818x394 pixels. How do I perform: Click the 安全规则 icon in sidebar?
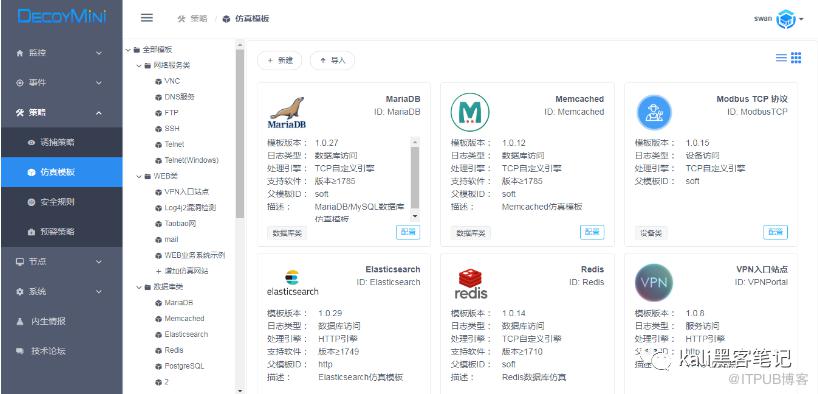31,202
